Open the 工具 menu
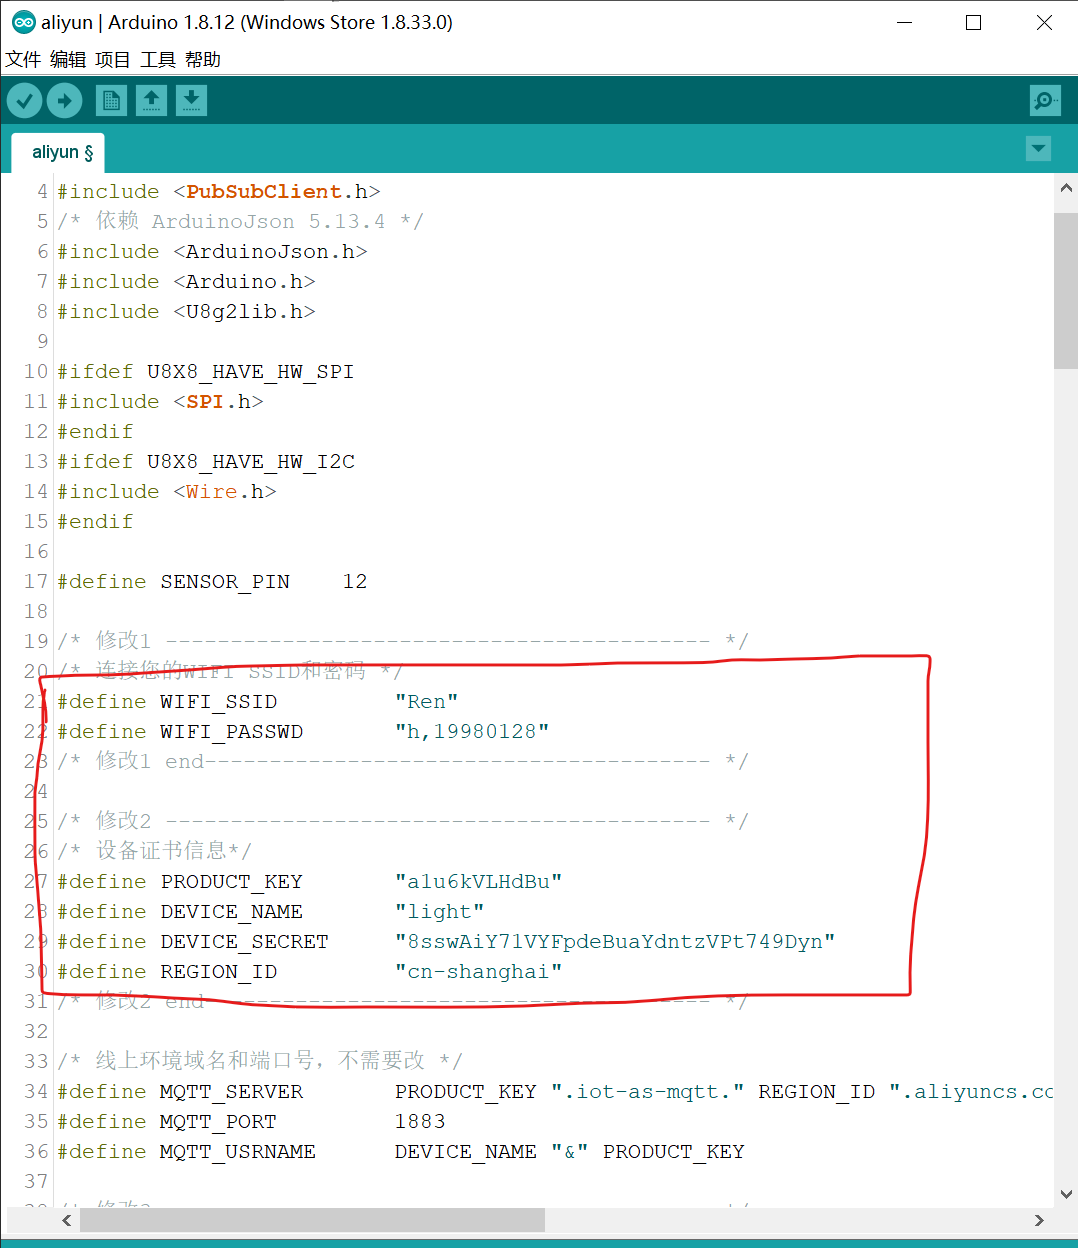This screenshot has width=1078, height=1248. [158, 60]
